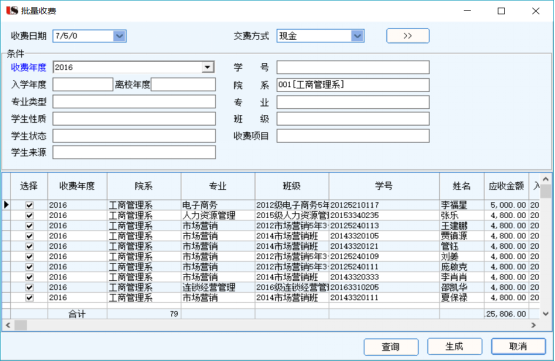Select student number 20125210117
The height and width of the screenshot is (361, 555).
click(x=384, y=205)
